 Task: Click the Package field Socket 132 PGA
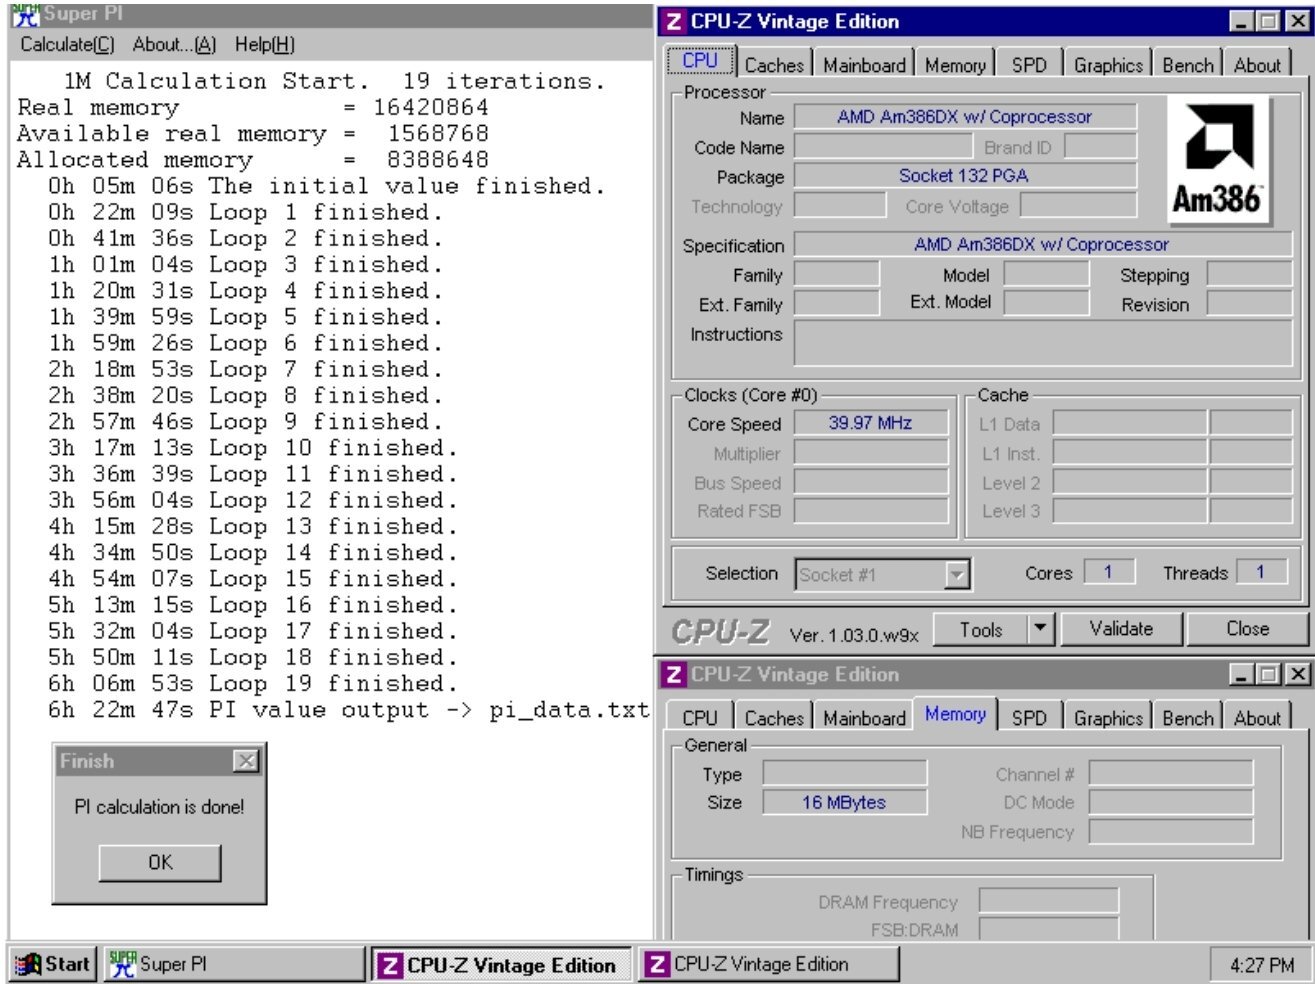965,176
